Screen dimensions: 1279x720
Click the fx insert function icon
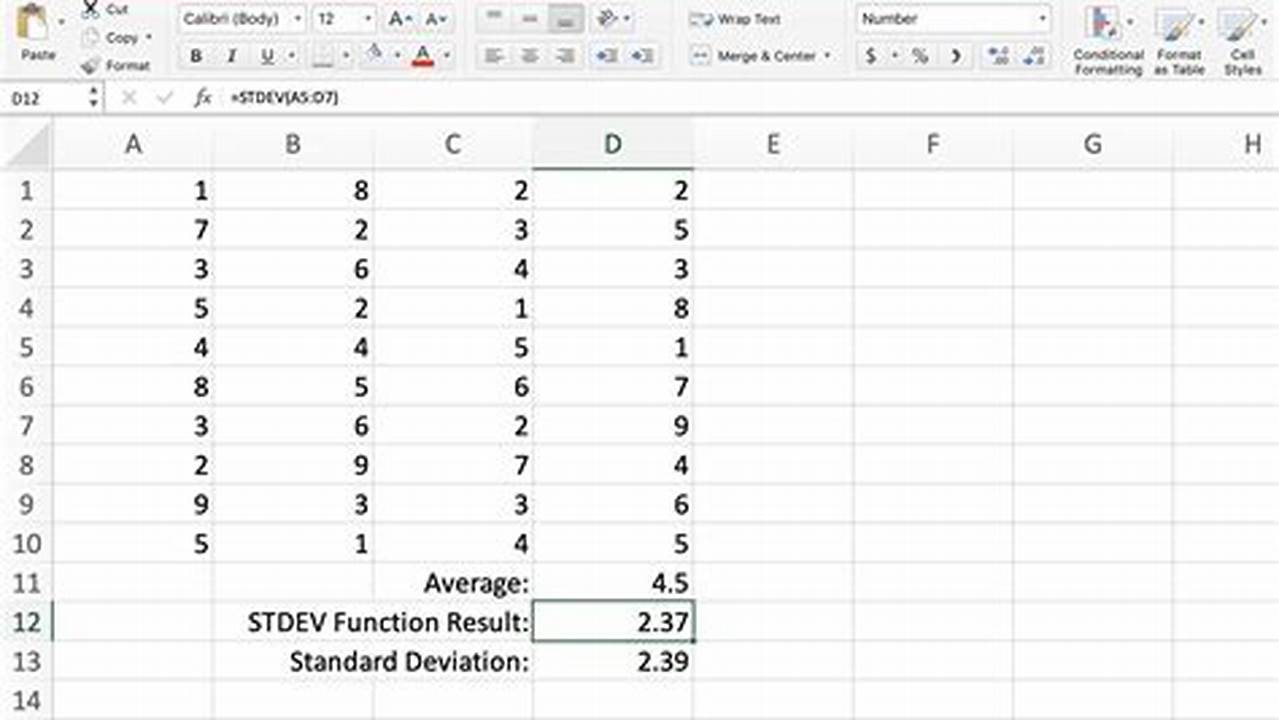(x=203, y=97)
